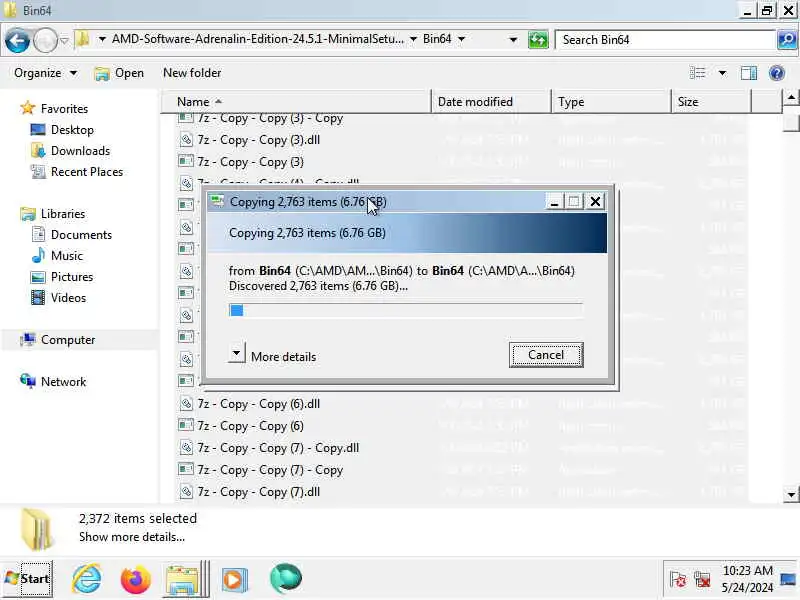Click the green round taskbar icon
Image resolution: width=800 pixels, height=600 pixels.
286,579
